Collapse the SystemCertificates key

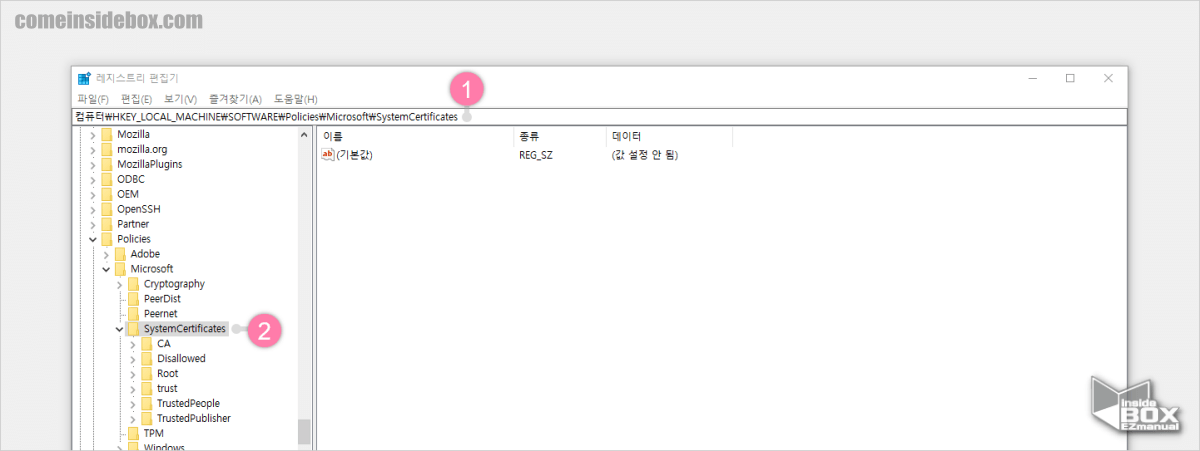(119, 329)
